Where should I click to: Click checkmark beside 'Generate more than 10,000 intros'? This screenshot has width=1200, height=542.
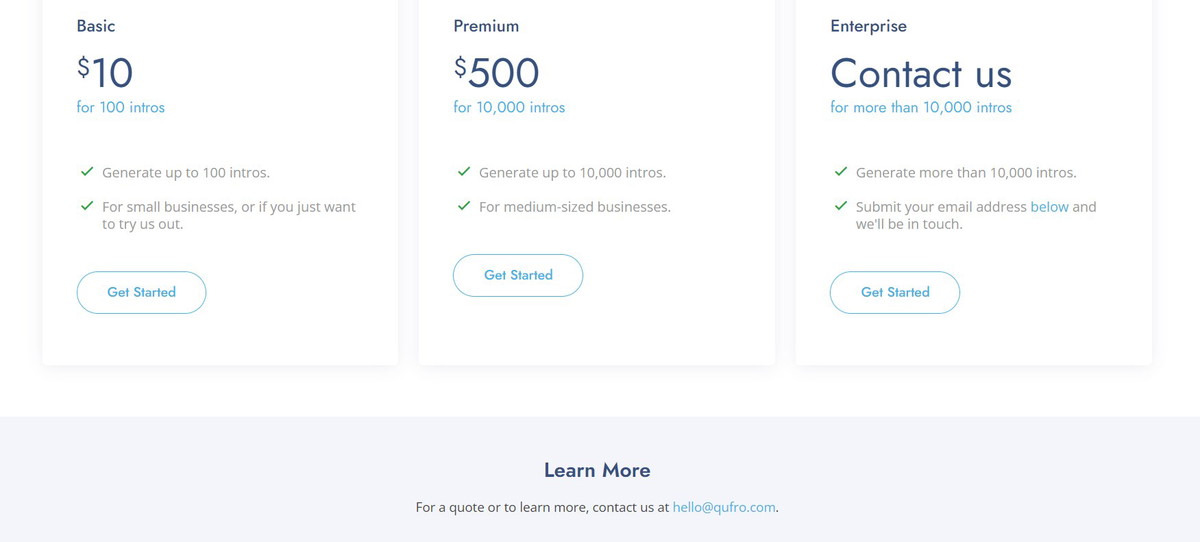[841, 172]
